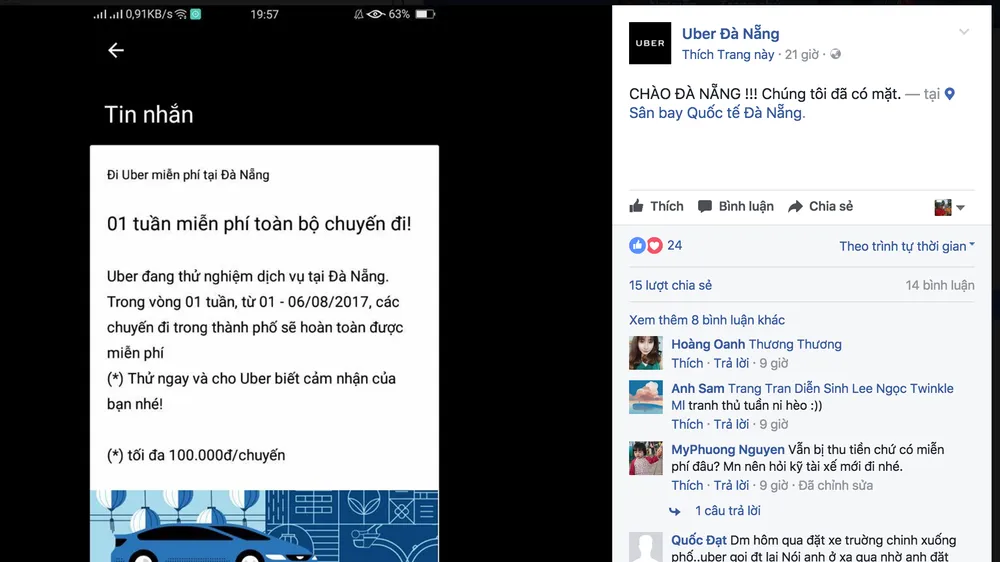Click the Thích like button
Screen dimensions: 1000x562
click(656, 206)
